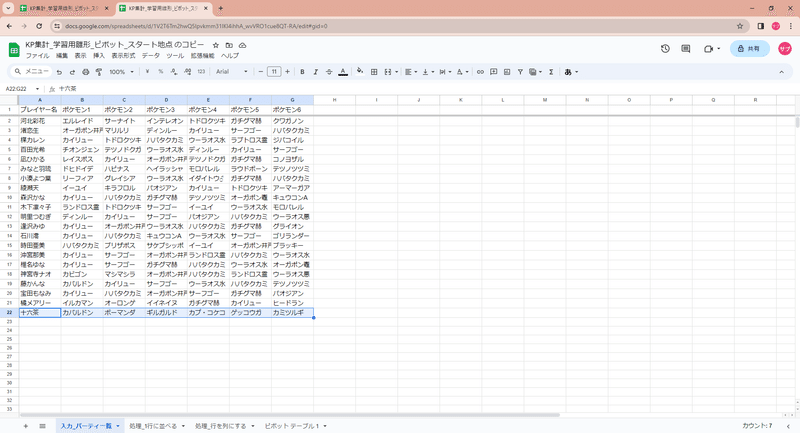The height and width of the screenshot is (433, 800).
Task: Open the comment history icon
Action: (686, 48)
